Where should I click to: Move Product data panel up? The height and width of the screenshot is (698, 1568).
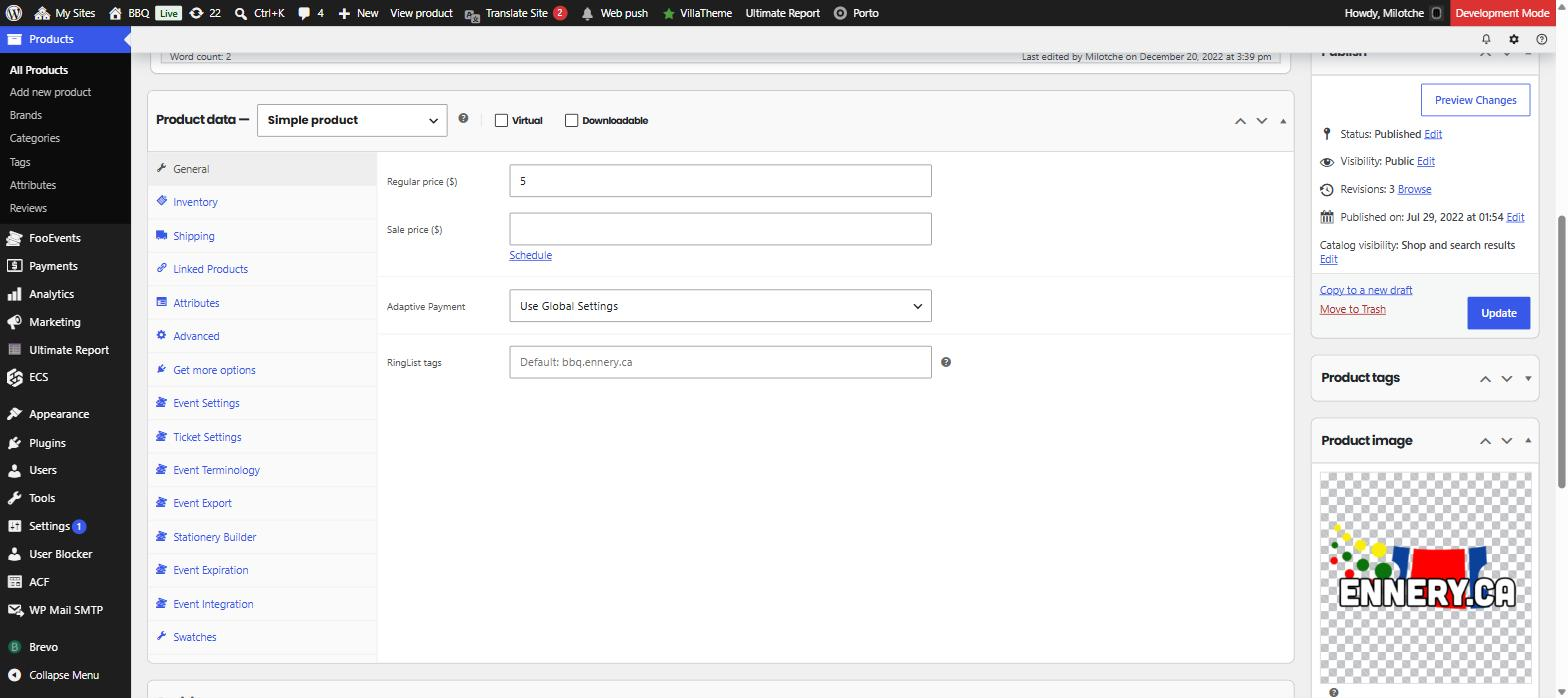tap(1240, 121)
